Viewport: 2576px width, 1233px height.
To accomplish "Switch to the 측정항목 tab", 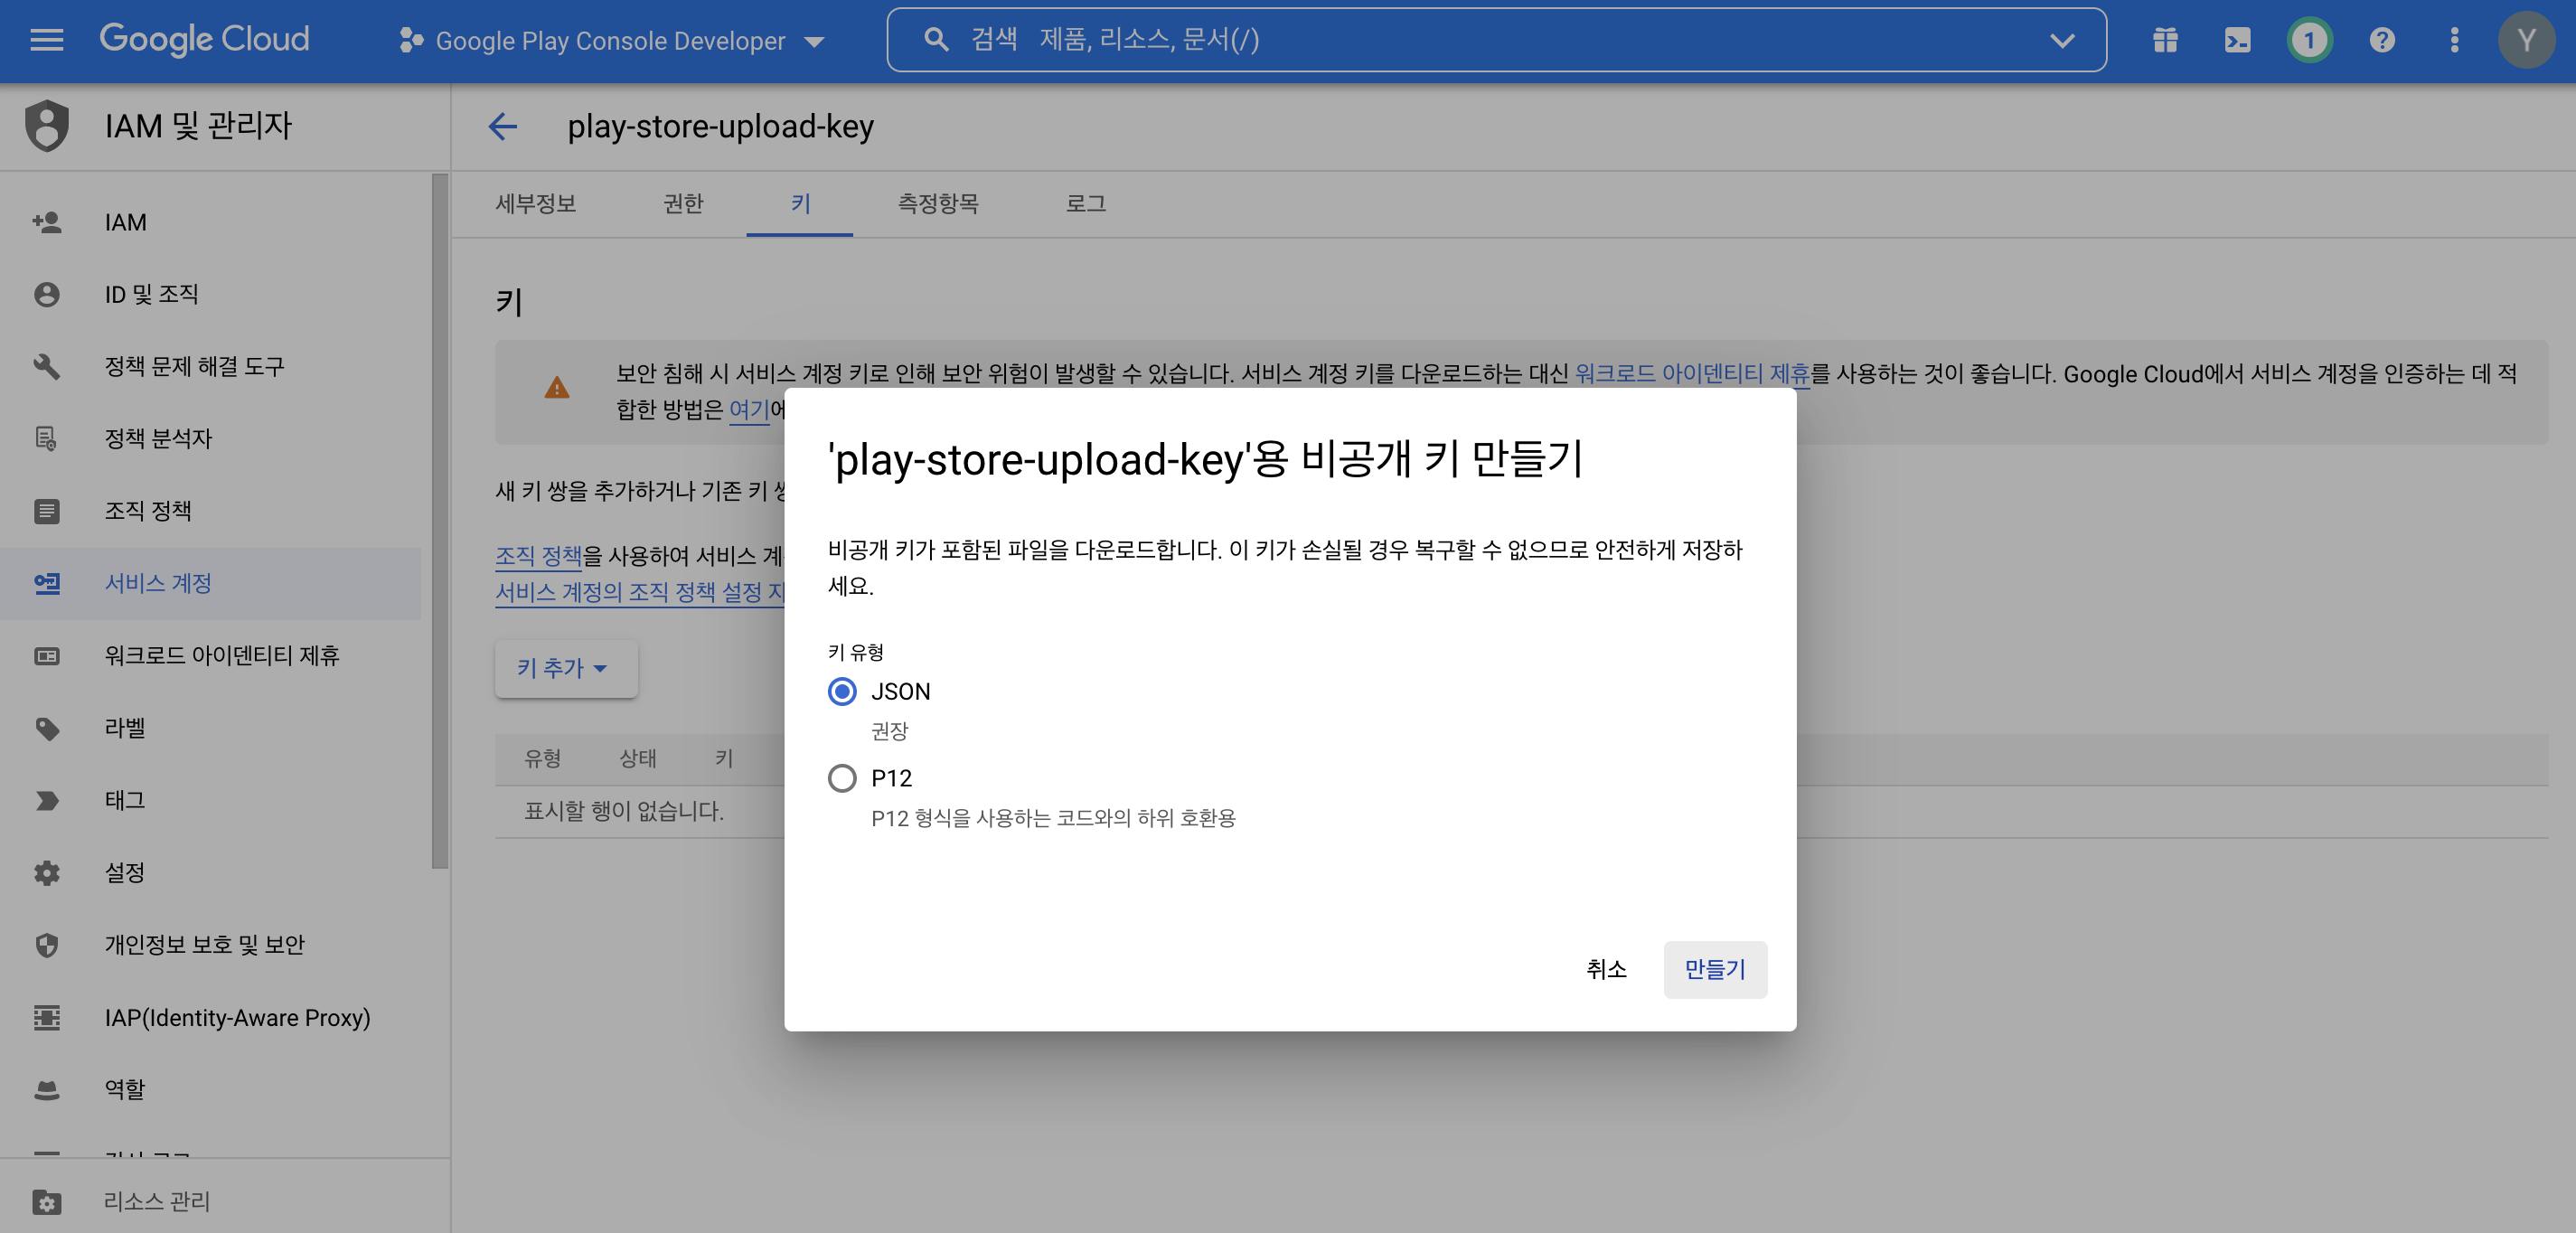I will [938, 204].
